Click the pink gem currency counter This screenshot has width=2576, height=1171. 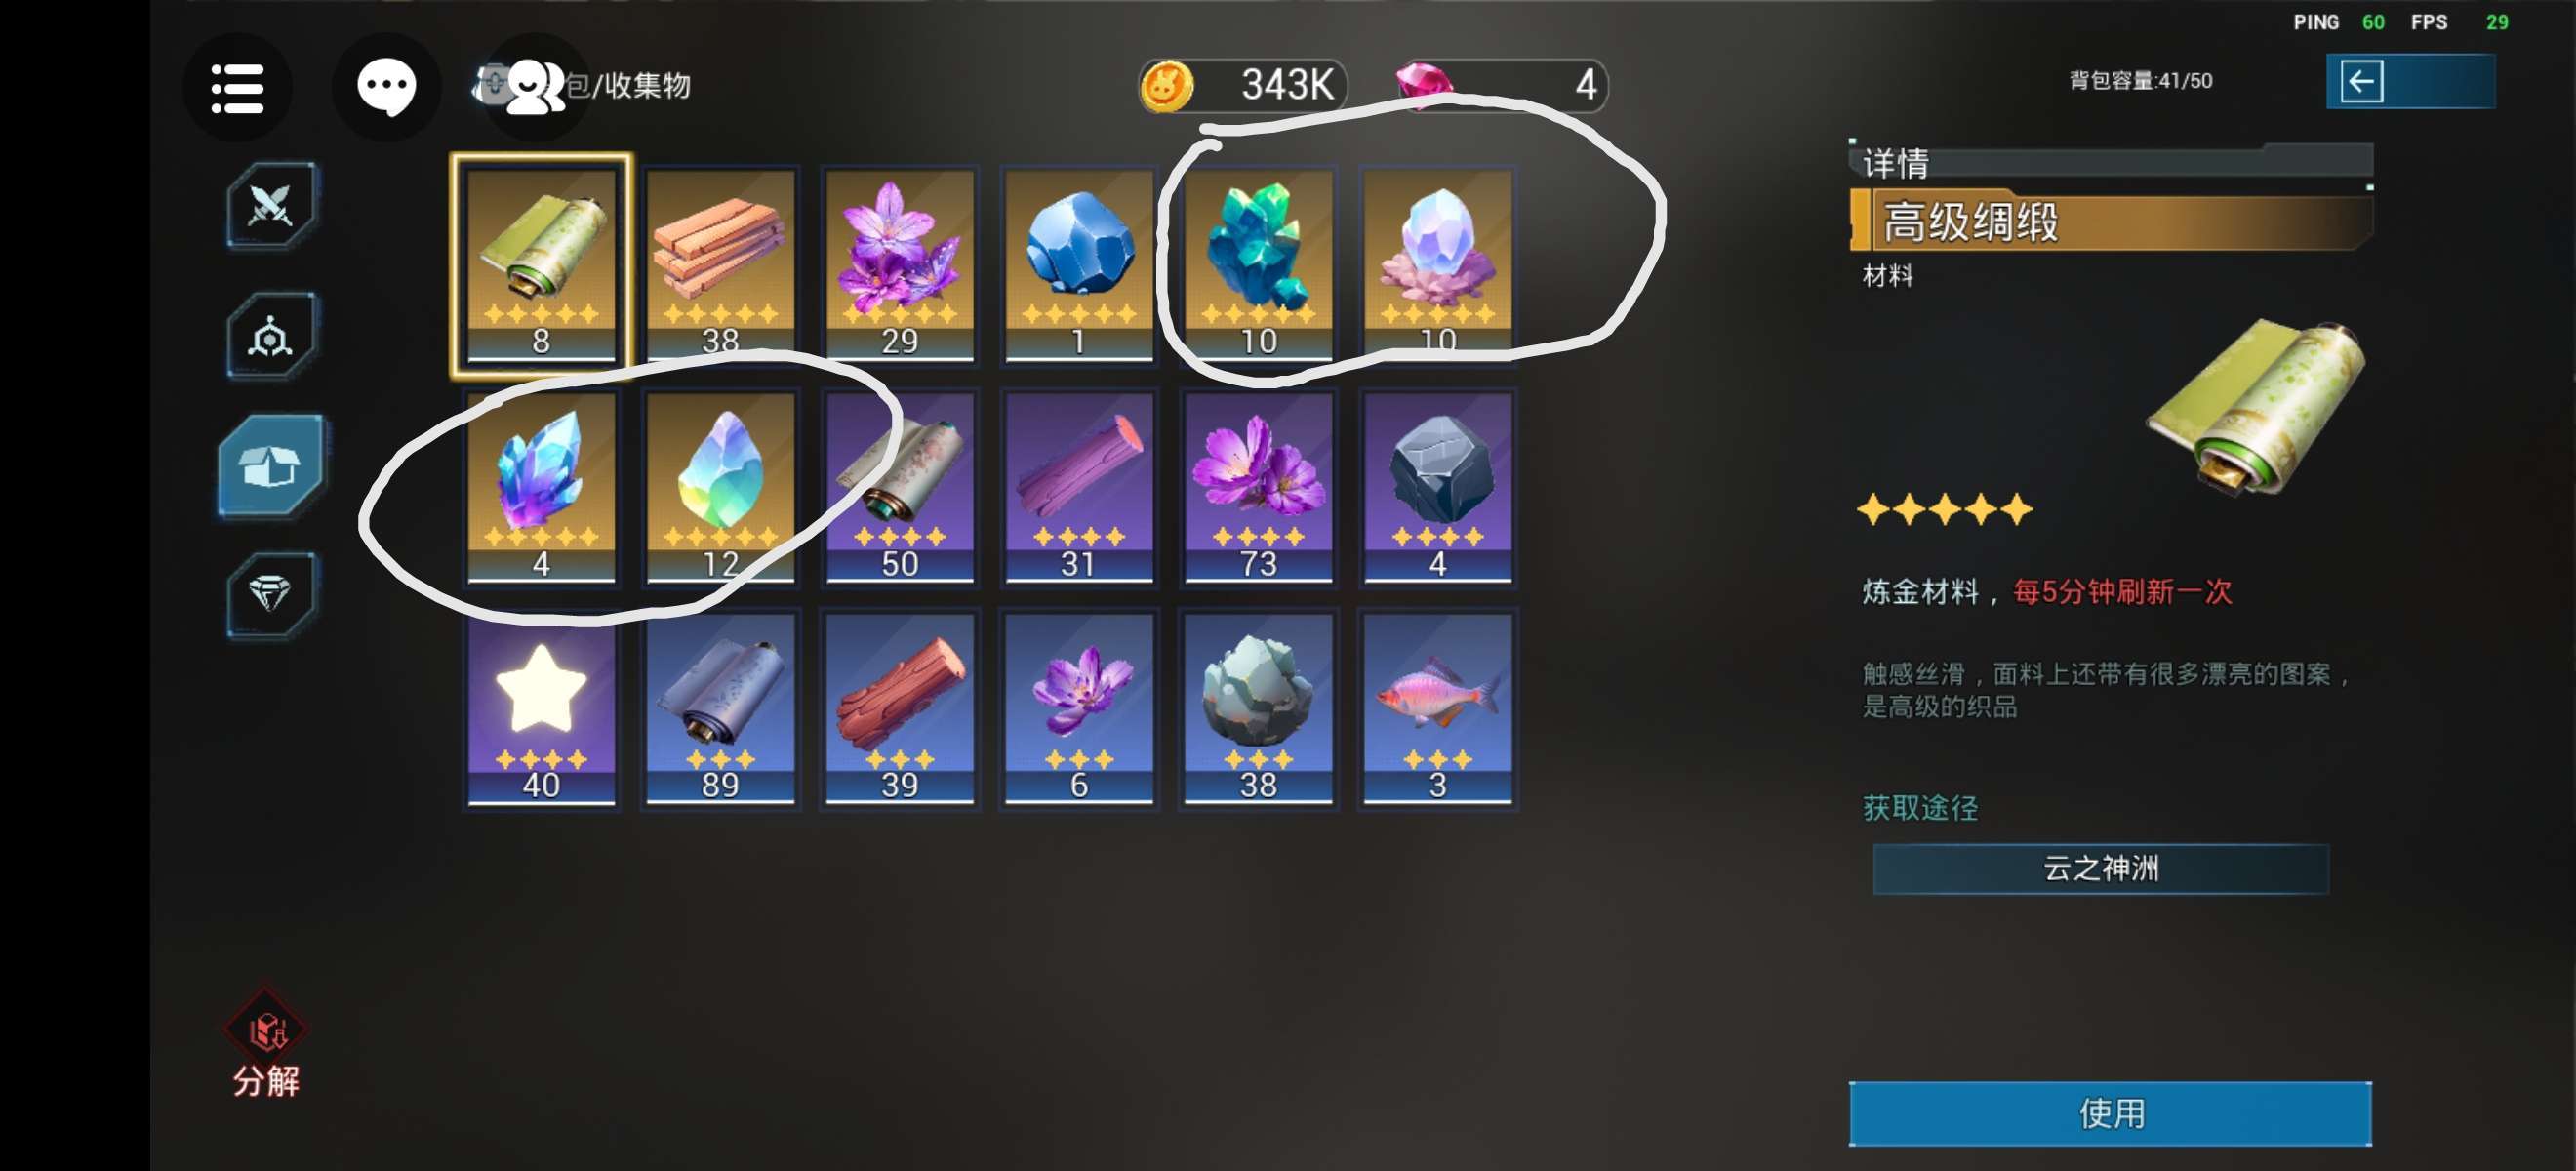[1501, 85]
